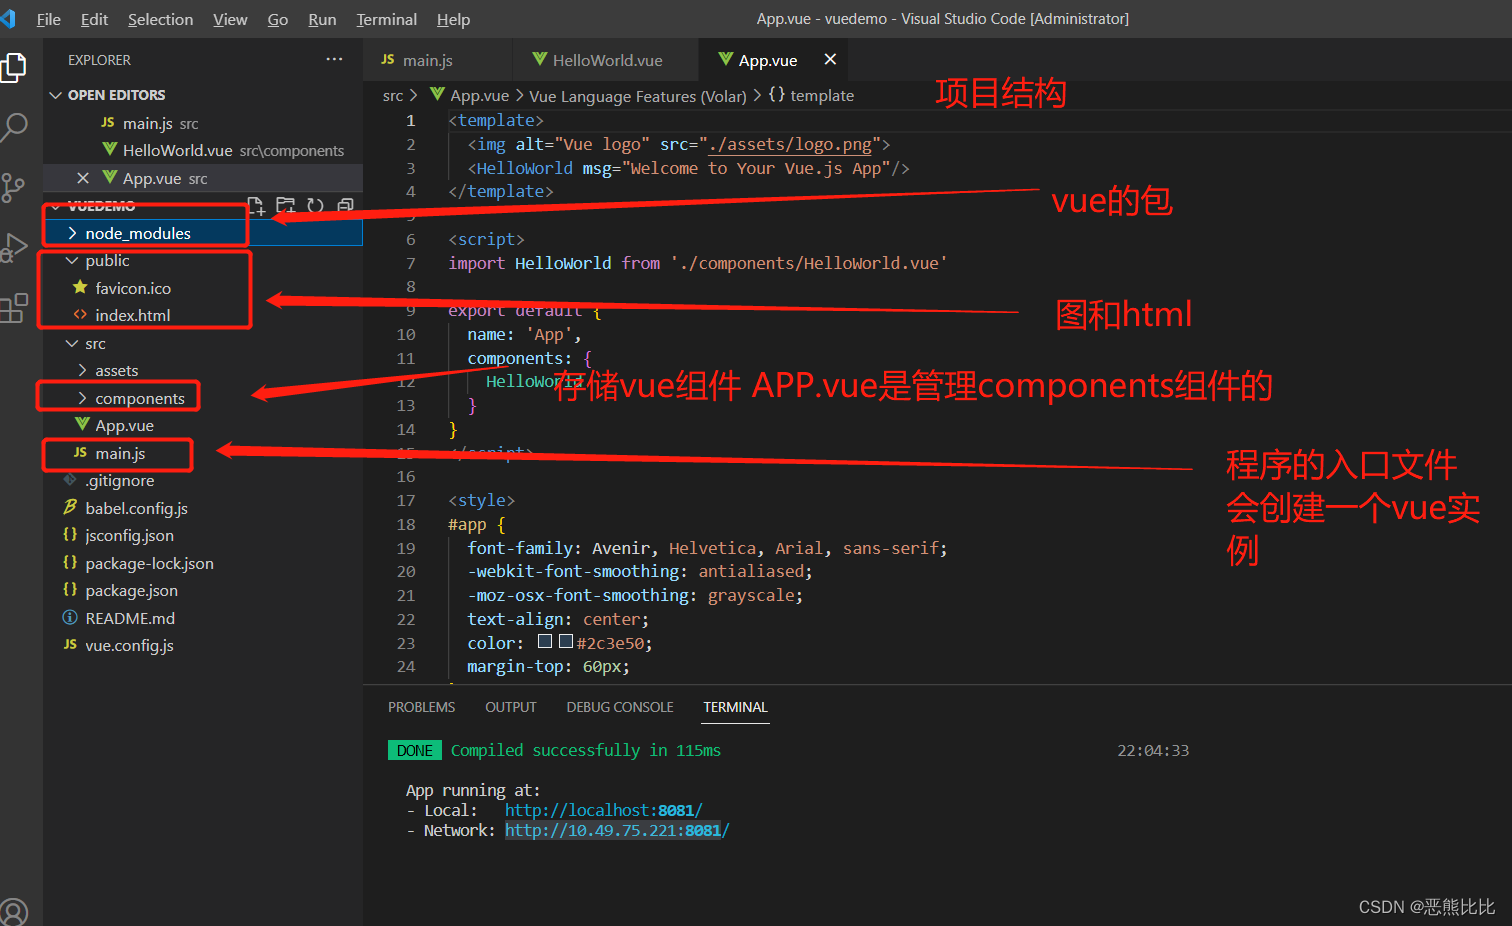Open HelloWorld.vue from Open Editors list
The height and width of the screenshot is (926, 1512).
(203, 150)
